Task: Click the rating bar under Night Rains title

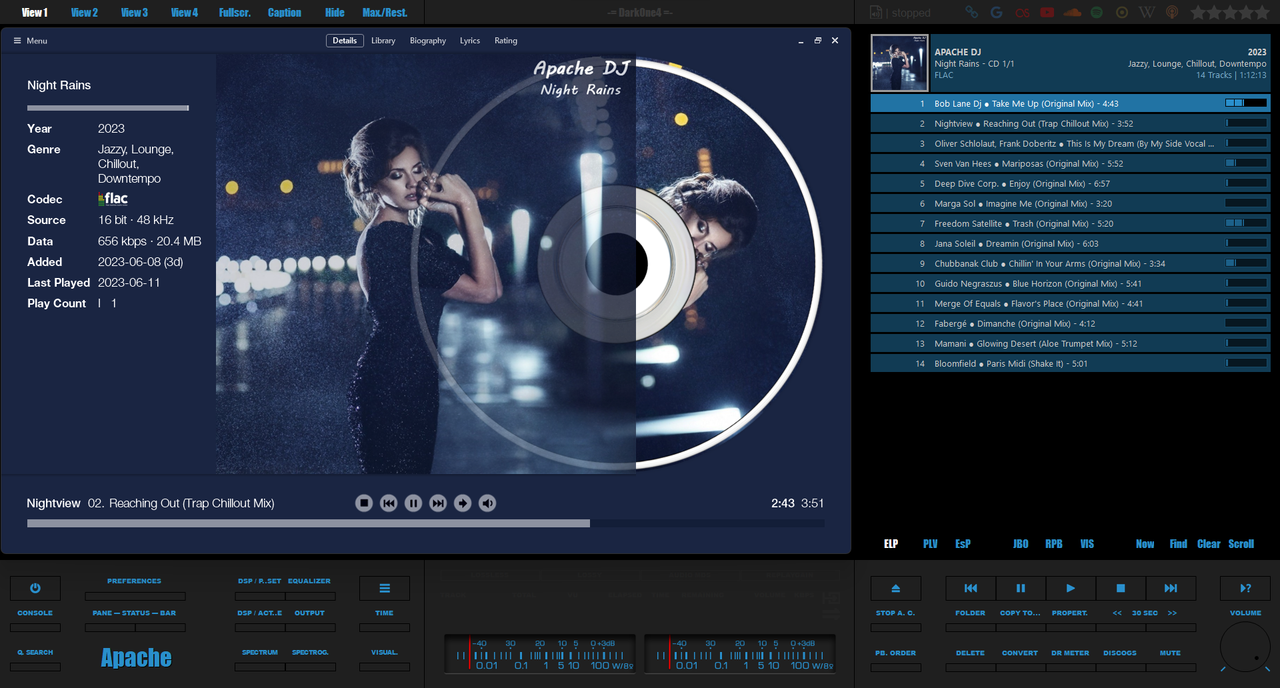Action: point(108,108)
